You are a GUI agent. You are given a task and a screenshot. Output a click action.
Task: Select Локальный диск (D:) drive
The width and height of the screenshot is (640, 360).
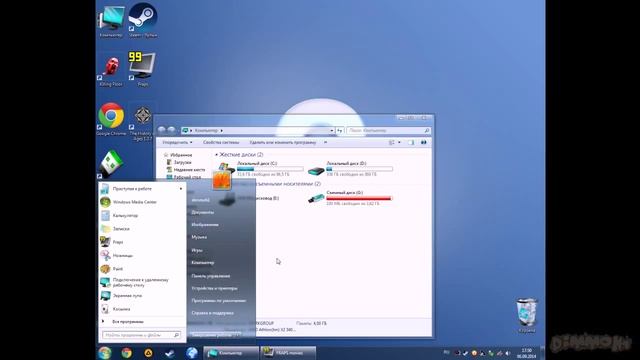tap(350, 169)
